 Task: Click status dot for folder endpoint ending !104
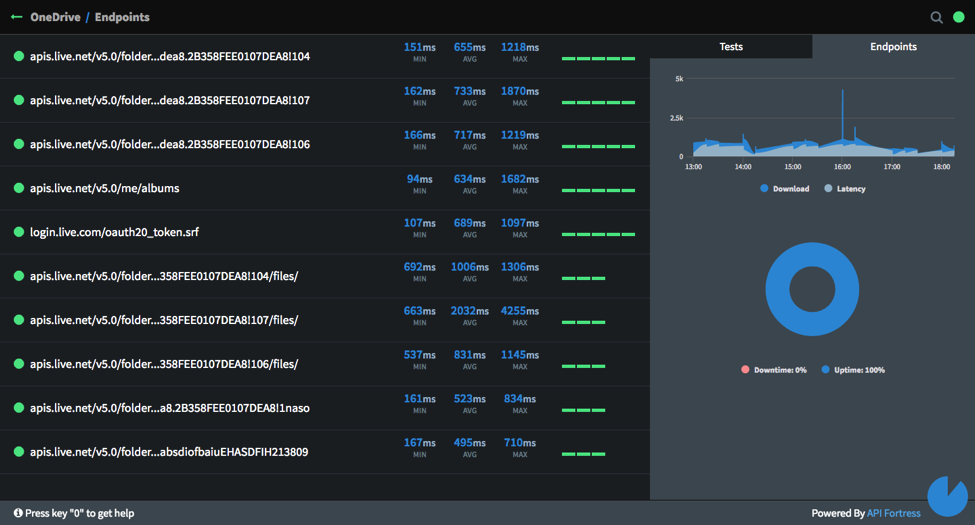click(19, 56)
